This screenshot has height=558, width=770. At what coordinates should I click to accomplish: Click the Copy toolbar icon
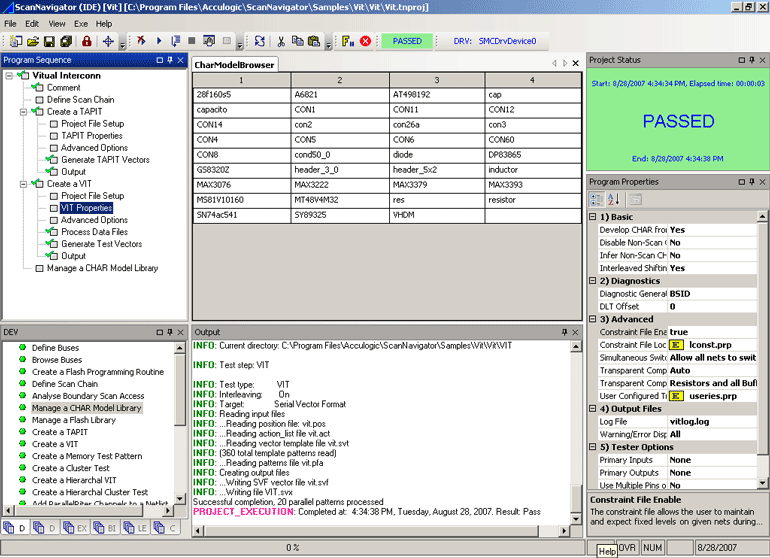tap(298, 41)
